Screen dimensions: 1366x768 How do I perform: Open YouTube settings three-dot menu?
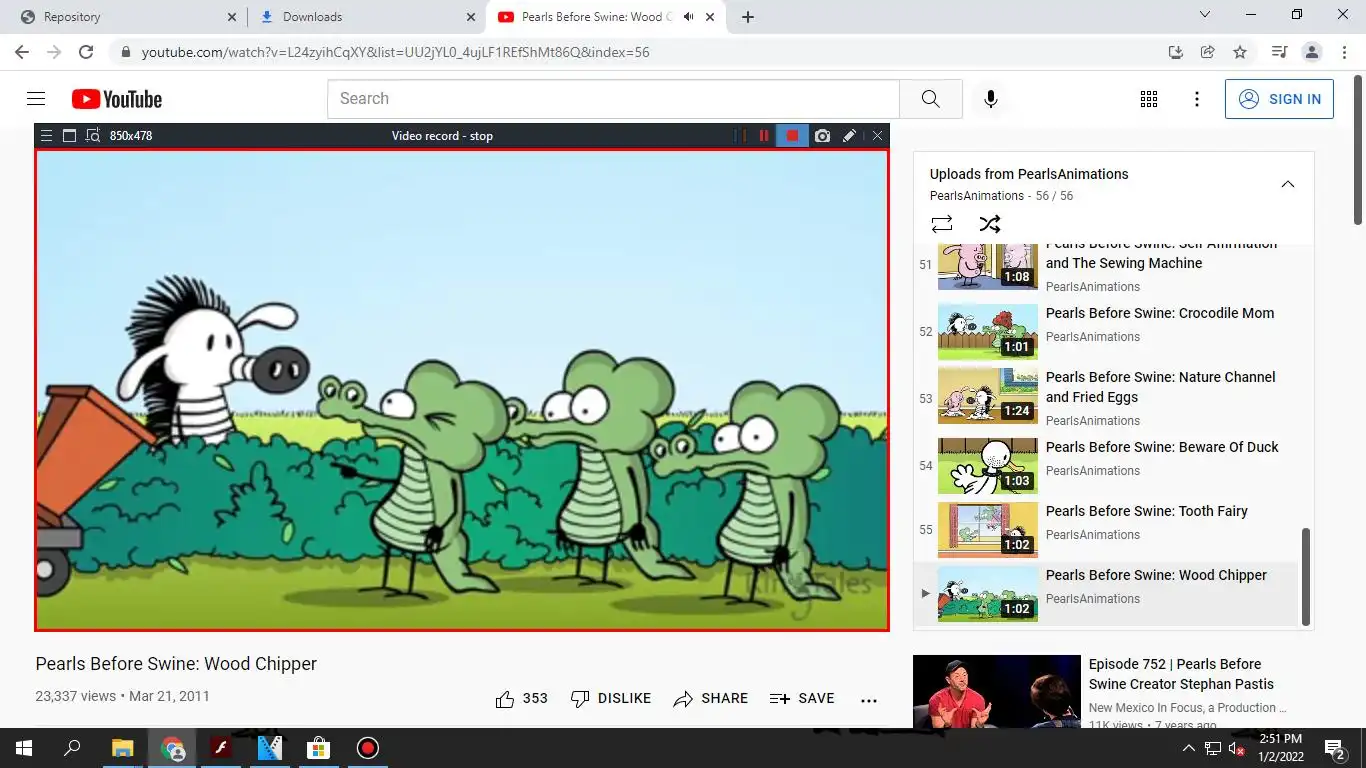click(1197, 99)
